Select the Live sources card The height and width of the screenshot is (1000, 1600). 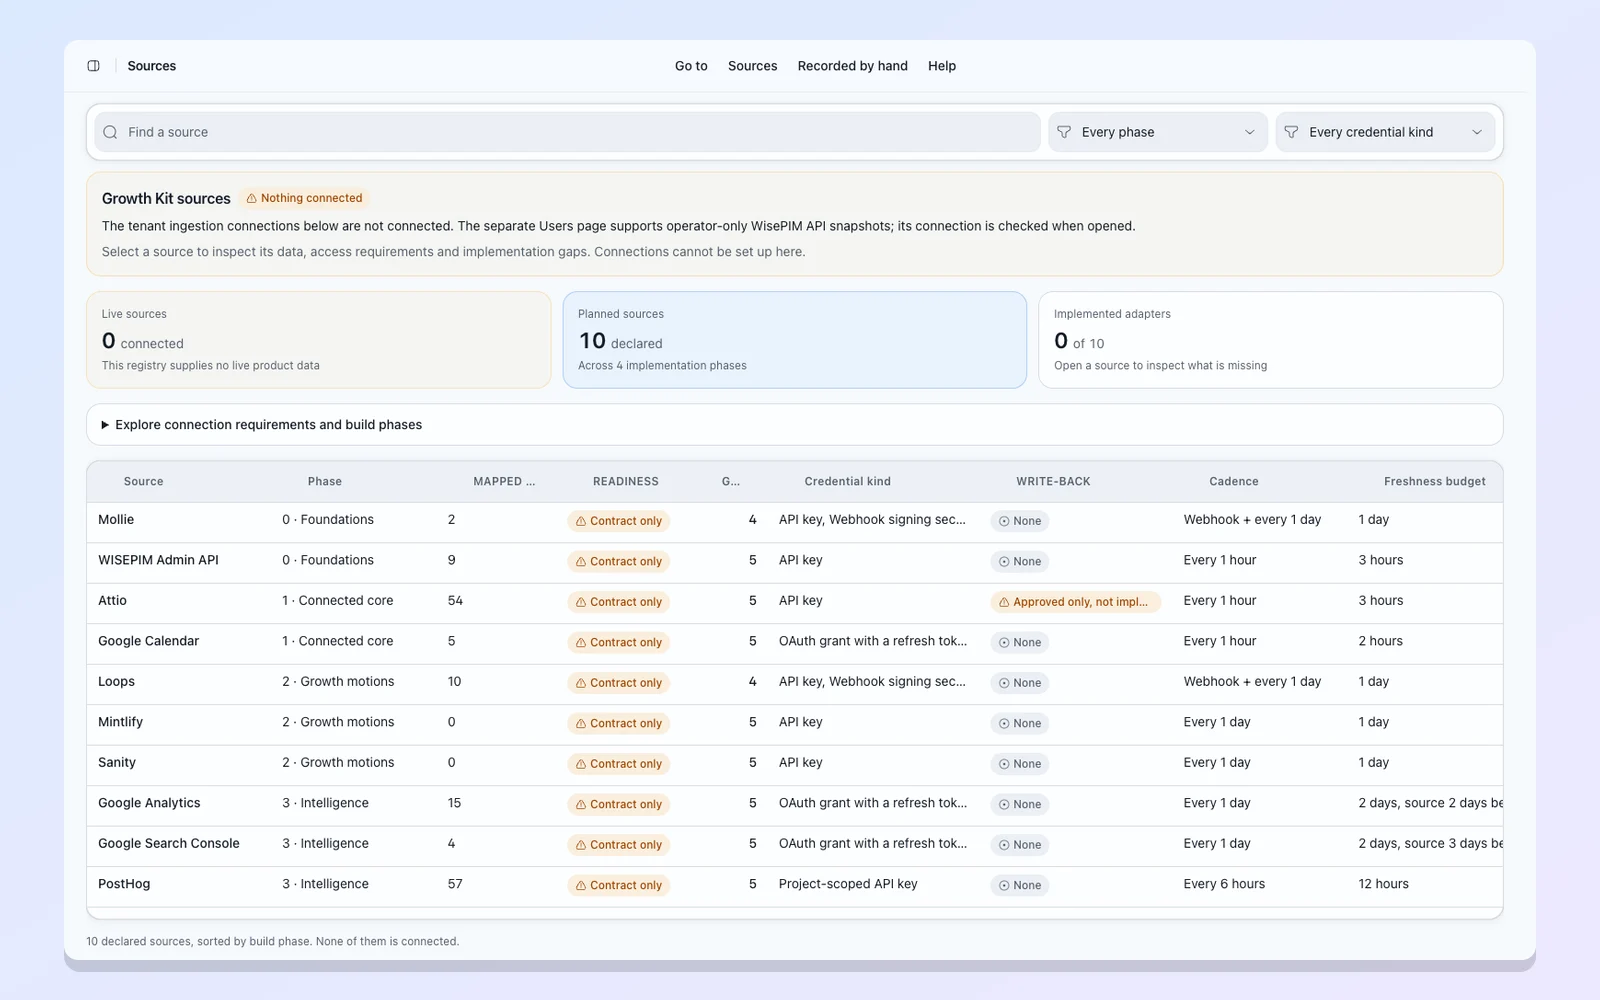(x=319, y=340)
